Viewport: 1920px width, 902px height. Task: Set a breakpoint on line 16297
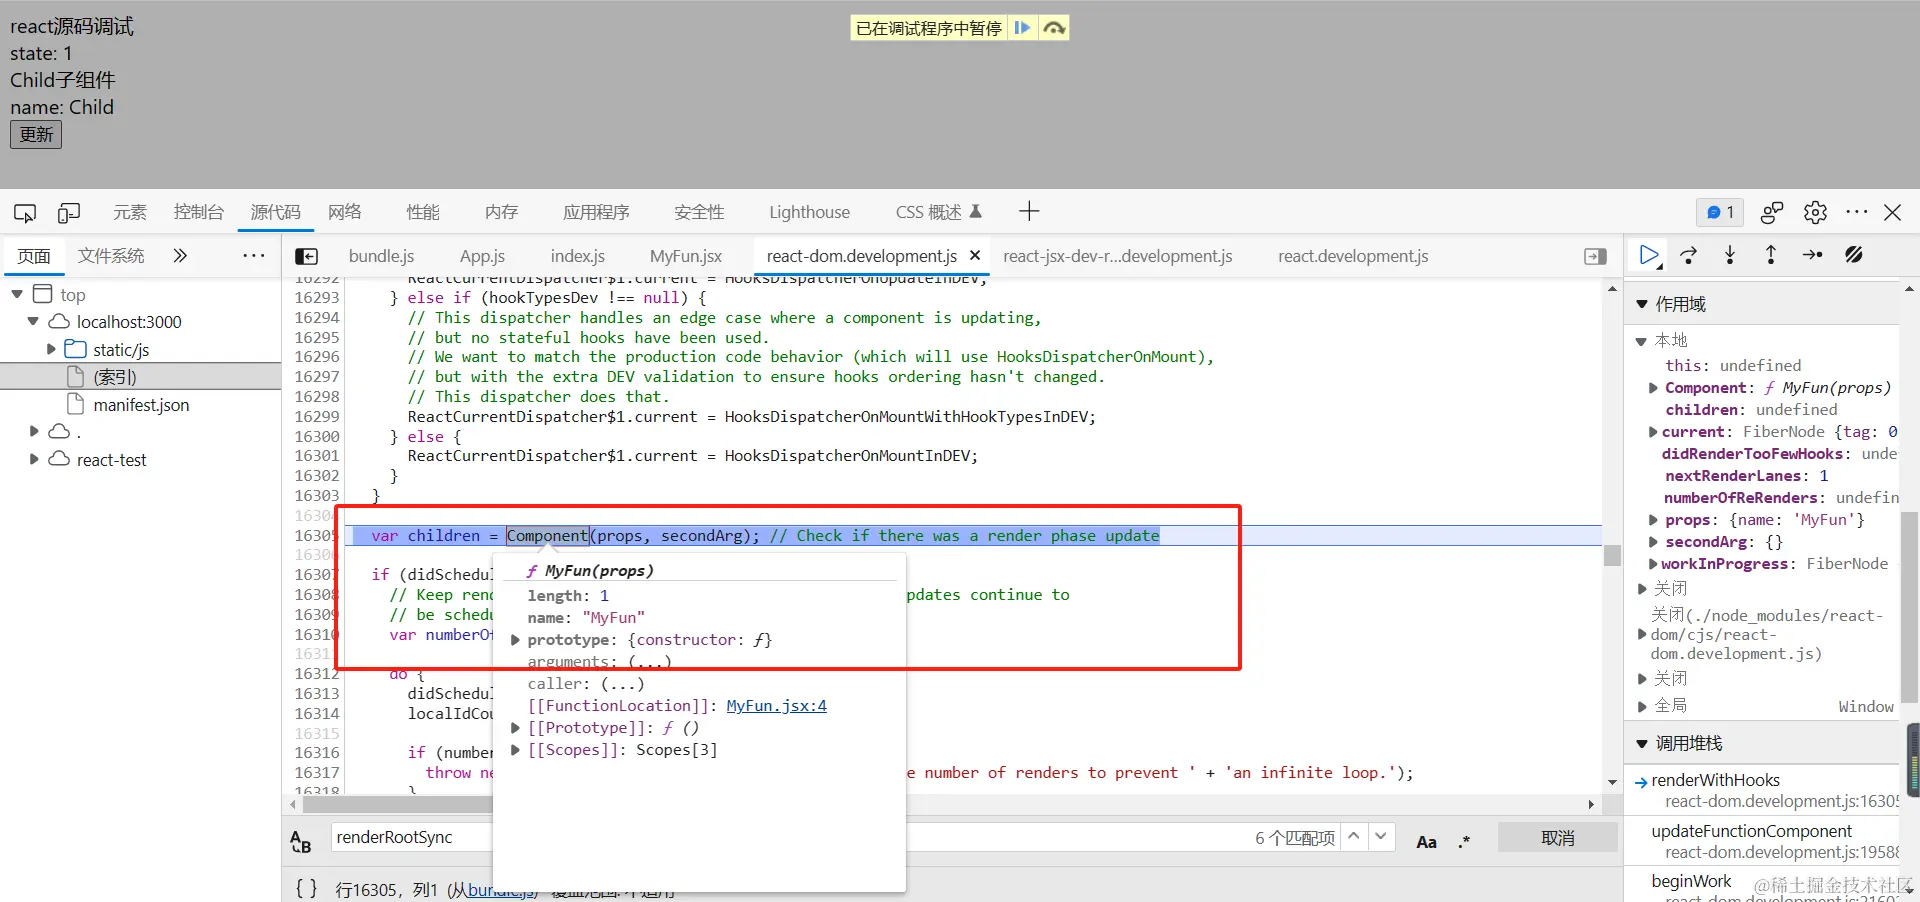coord(317,377)
